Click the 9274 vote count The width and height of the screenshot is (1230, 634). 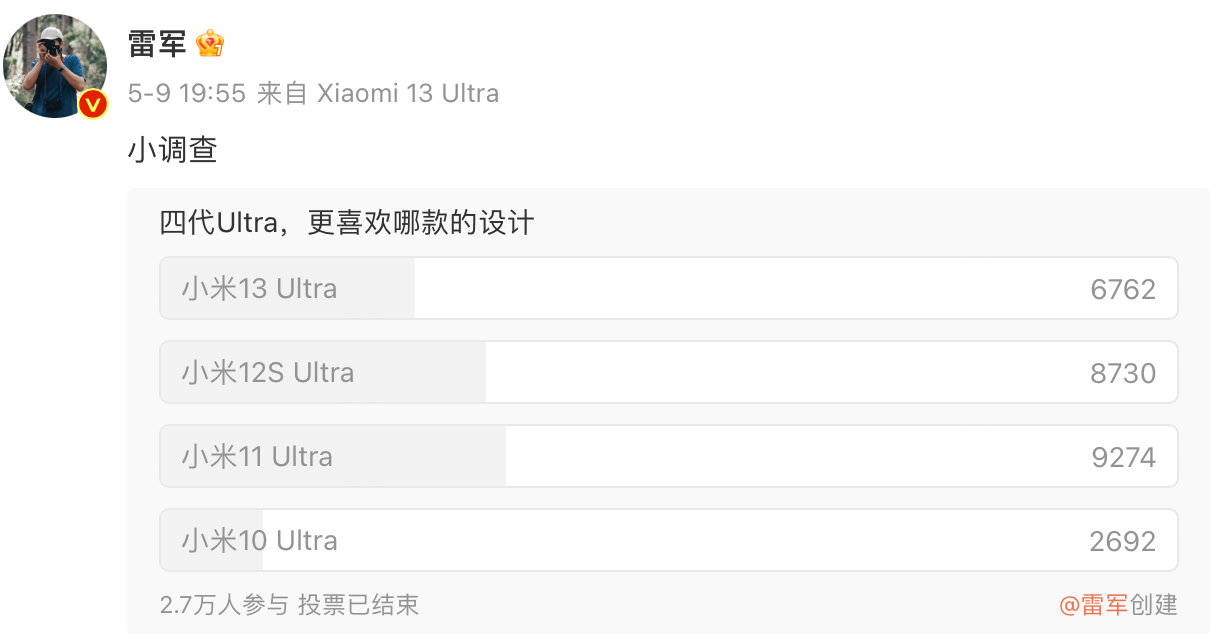click(1123, 458)
